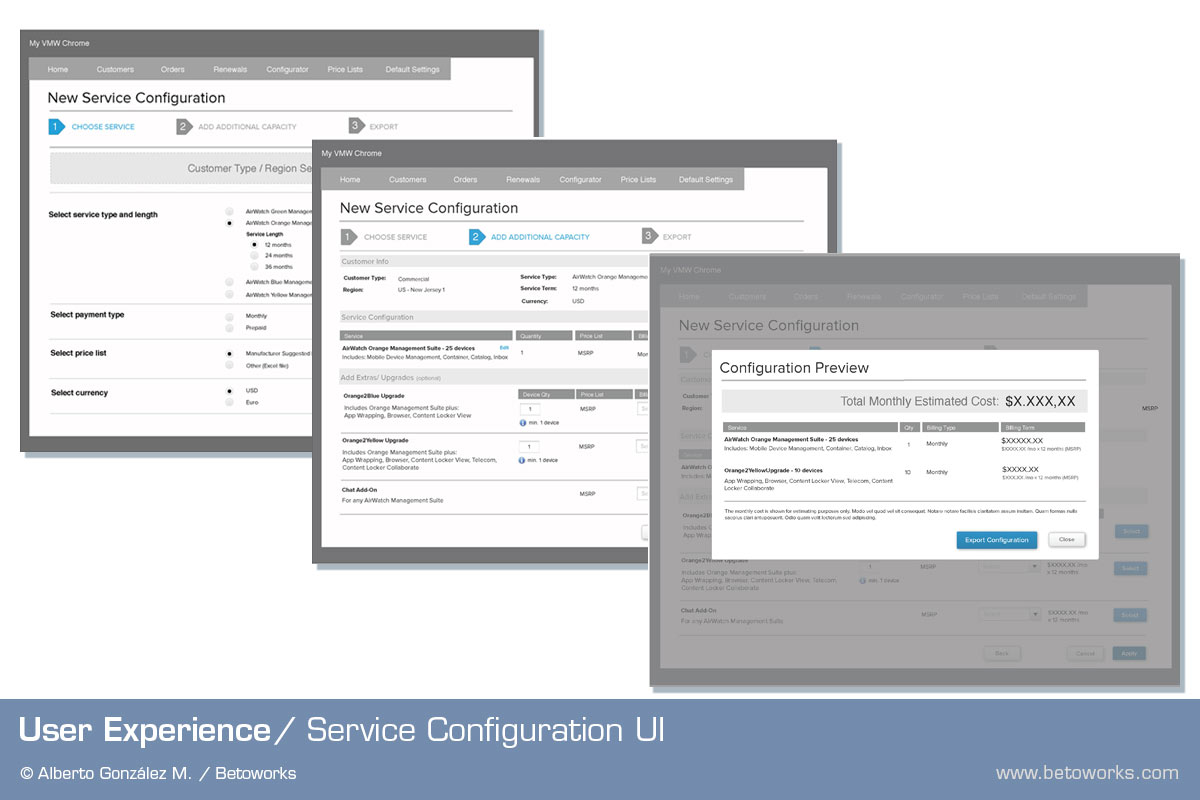Open Customers in the rear window menu

coord(115,70)
